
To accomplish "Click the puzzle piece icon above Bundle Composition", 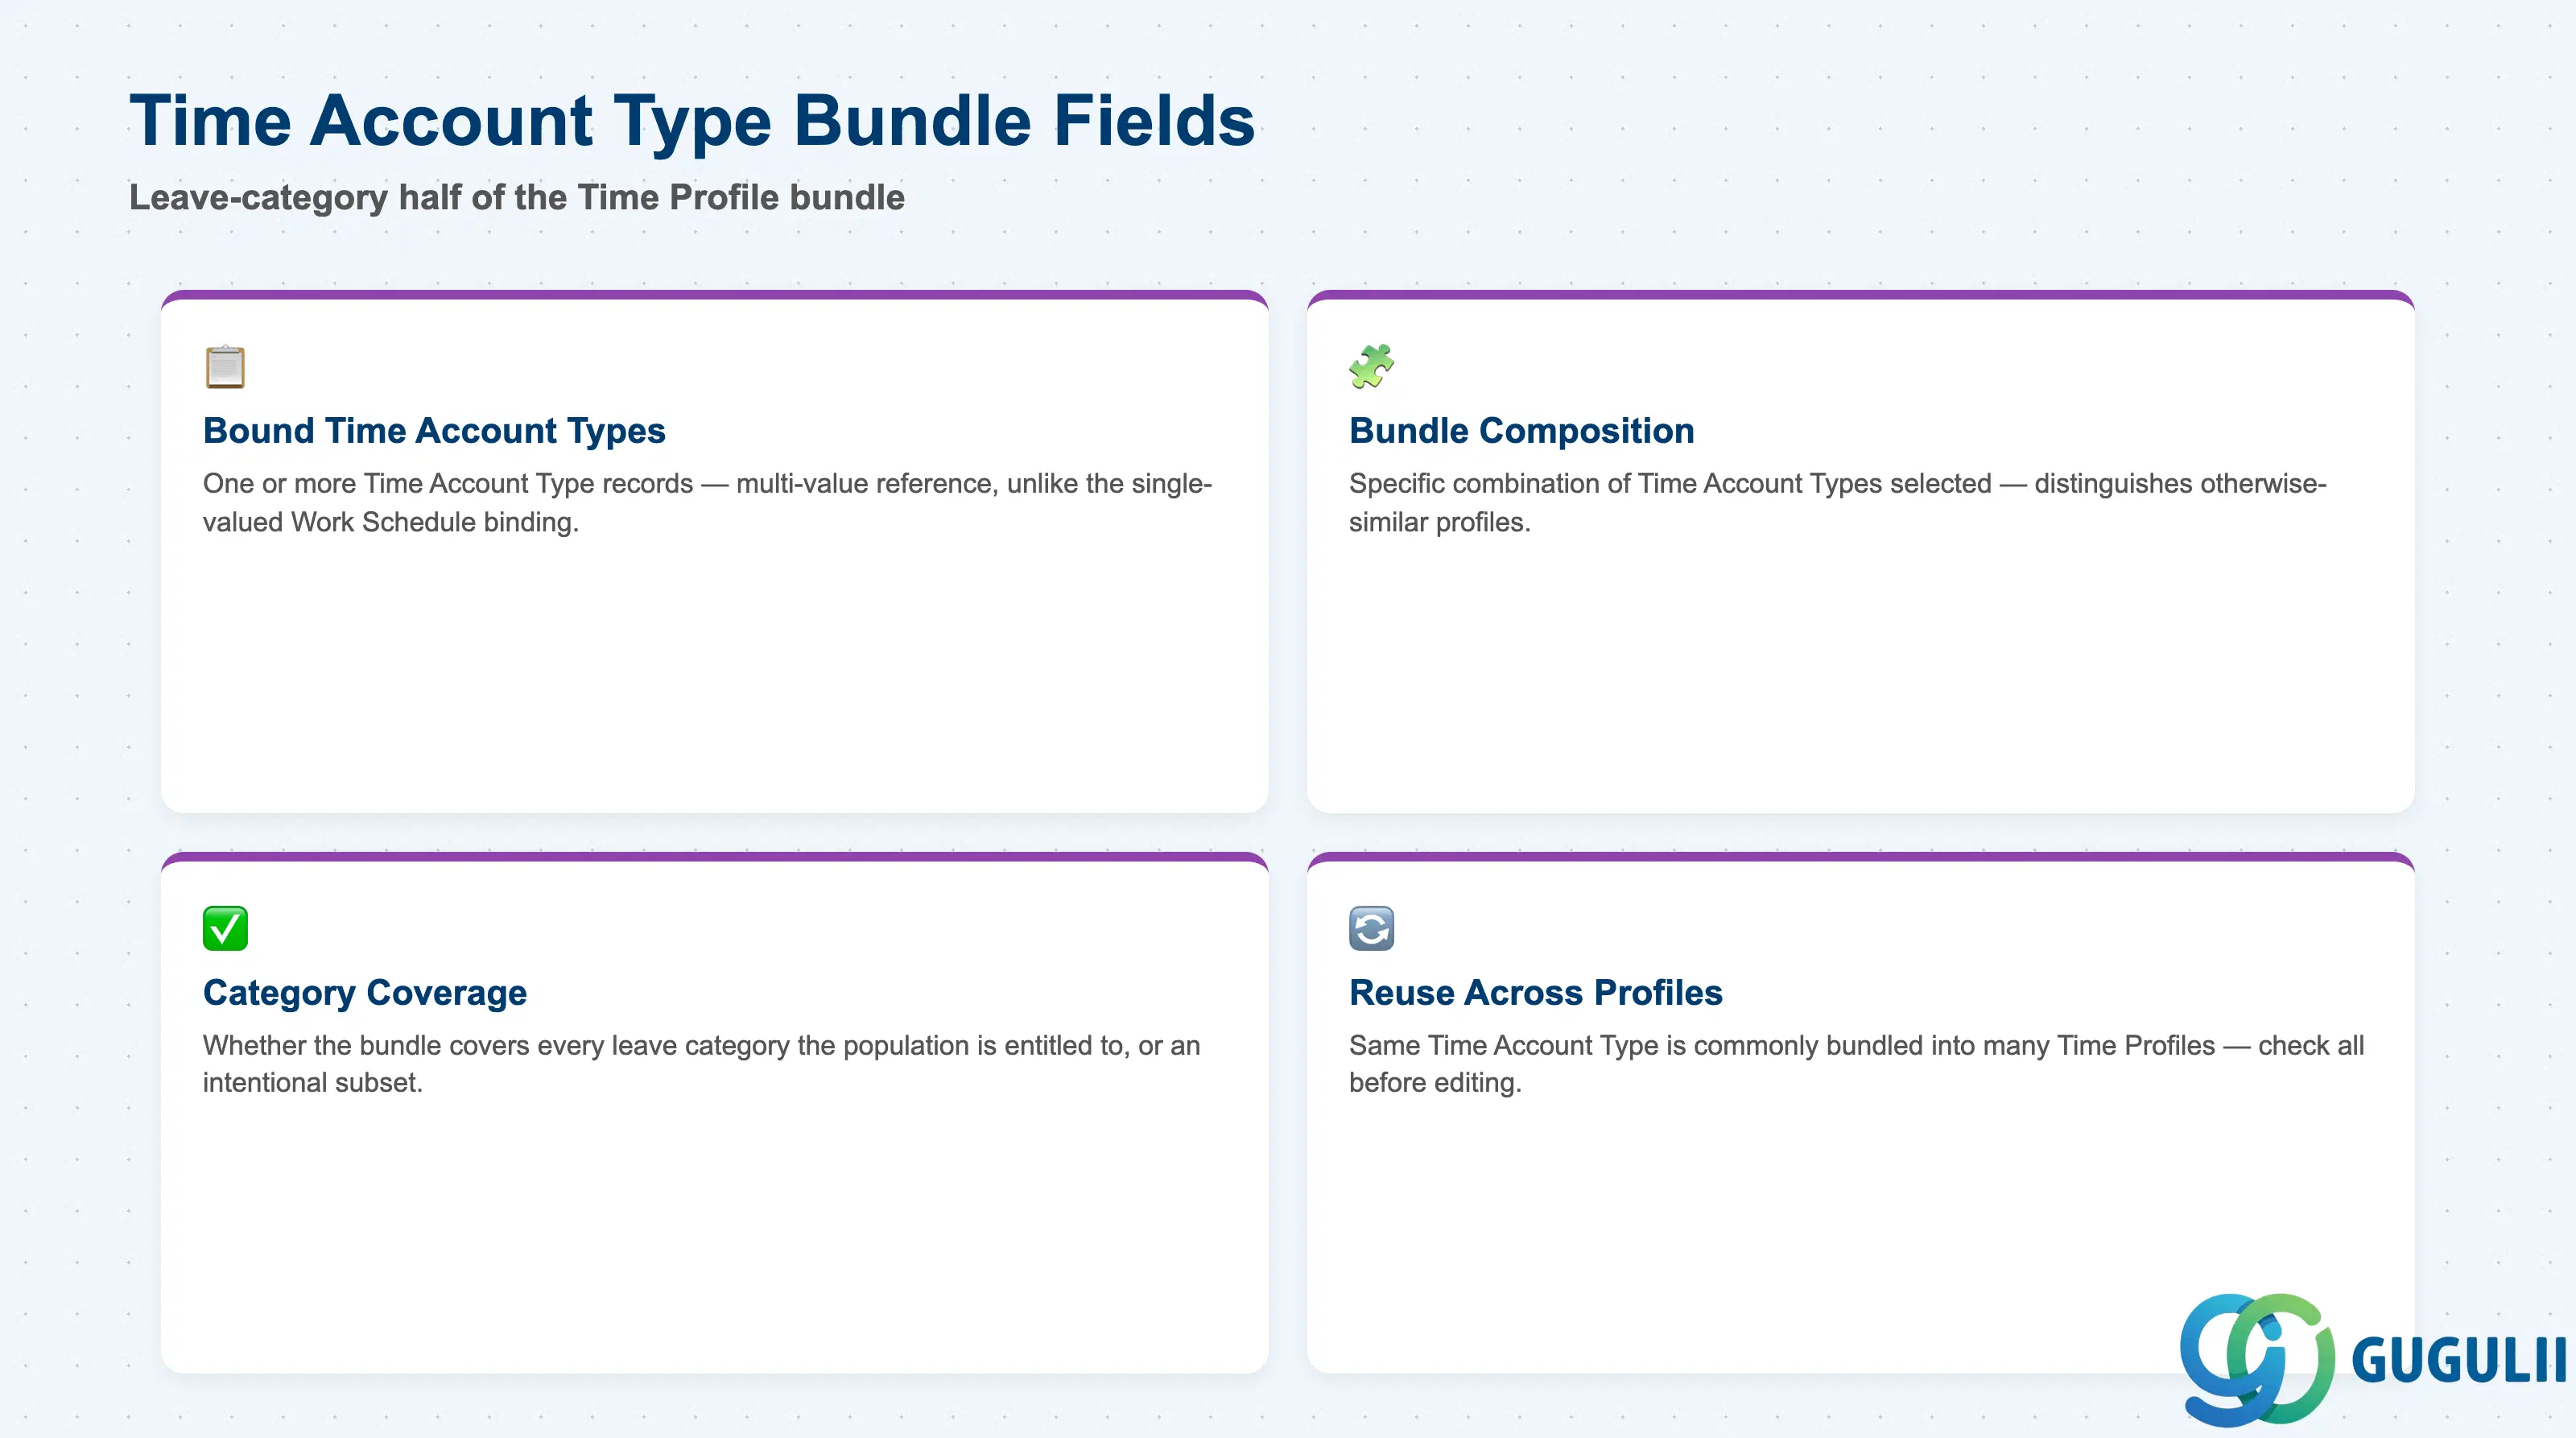I will click(1371, 366).
